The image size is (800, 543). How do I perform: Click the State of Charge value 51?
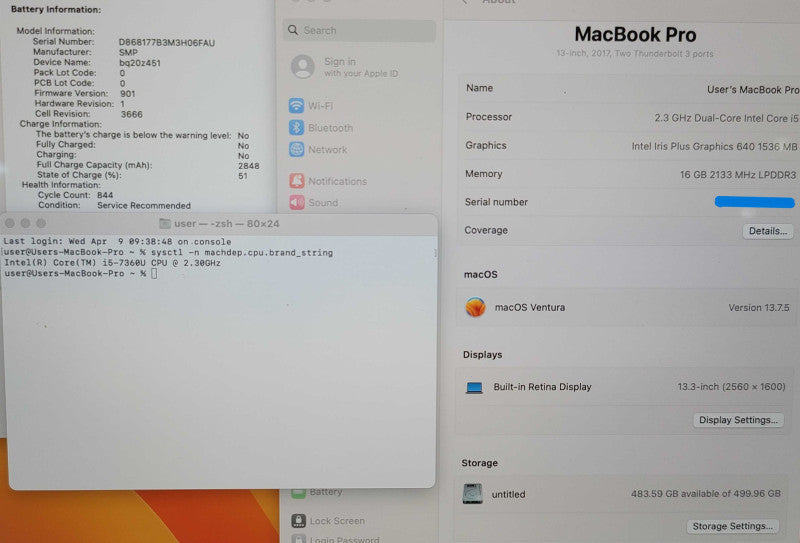click(243, 176)
